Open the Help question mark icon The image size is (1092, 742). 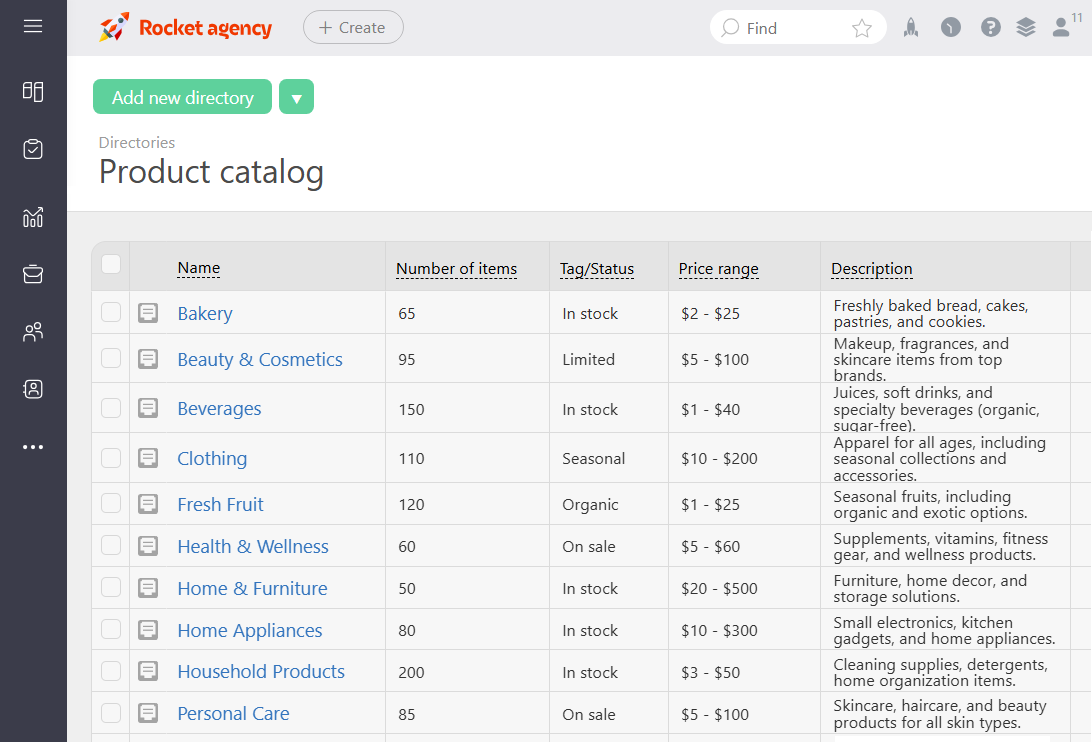pyautogui.click(x=990, y=27)
